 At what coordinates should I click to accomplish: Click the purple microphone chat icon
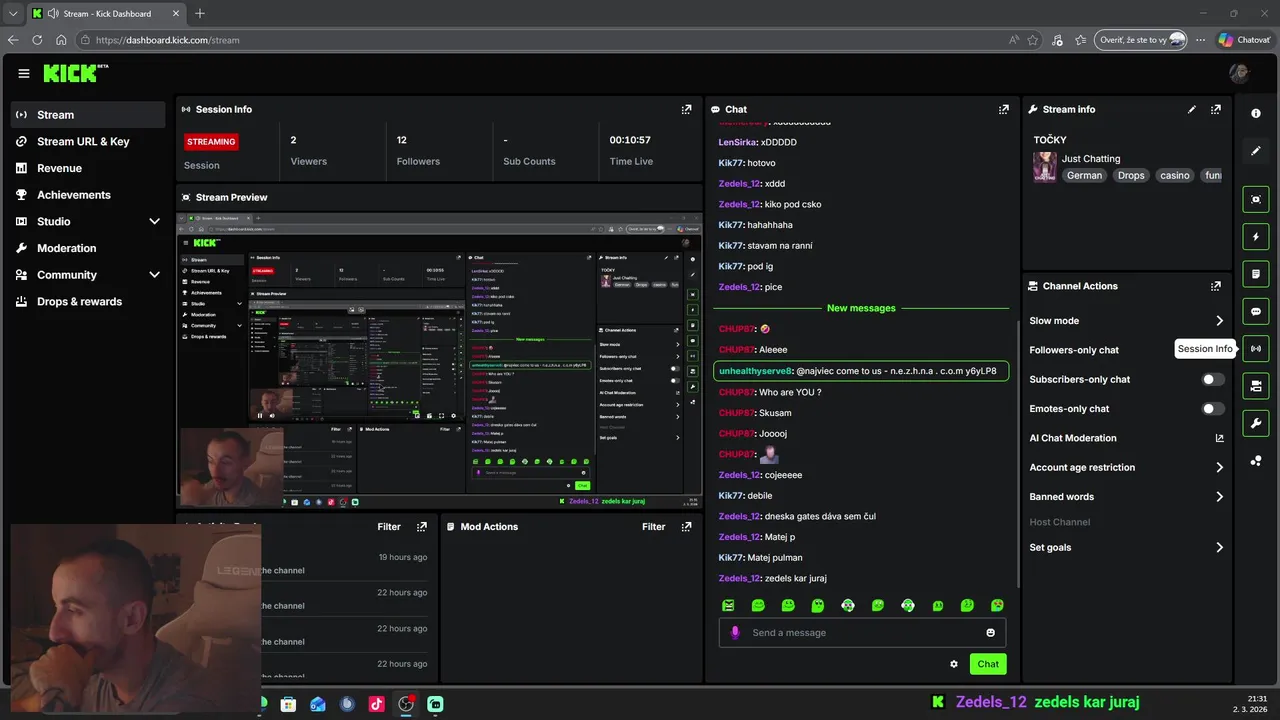pyautogui.click(x=735, y=633)
